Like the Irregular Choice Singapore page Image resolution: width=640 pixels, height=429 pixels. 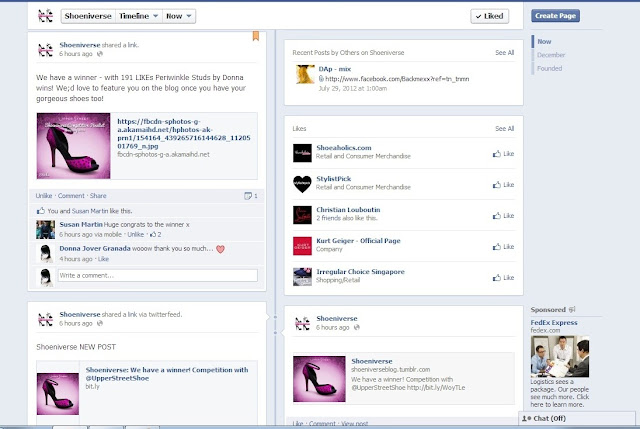pos(504,278)
